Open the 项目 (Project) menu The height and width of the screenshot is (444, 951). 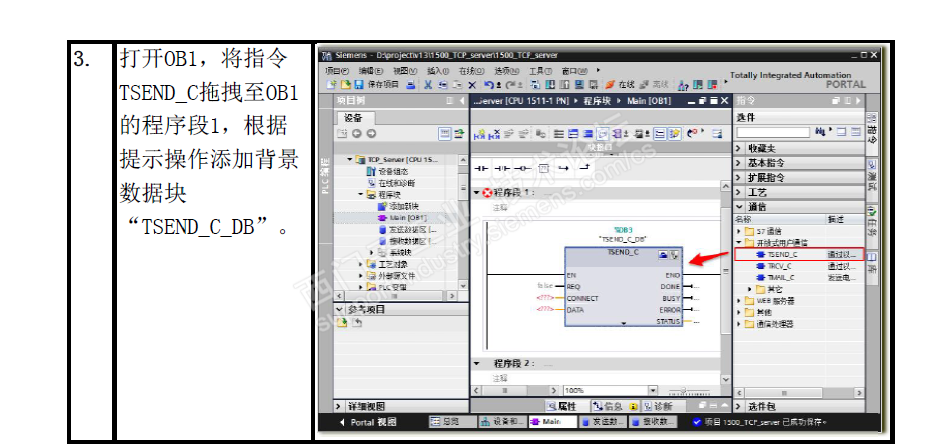pyautogui.click(x=337, y=71)
